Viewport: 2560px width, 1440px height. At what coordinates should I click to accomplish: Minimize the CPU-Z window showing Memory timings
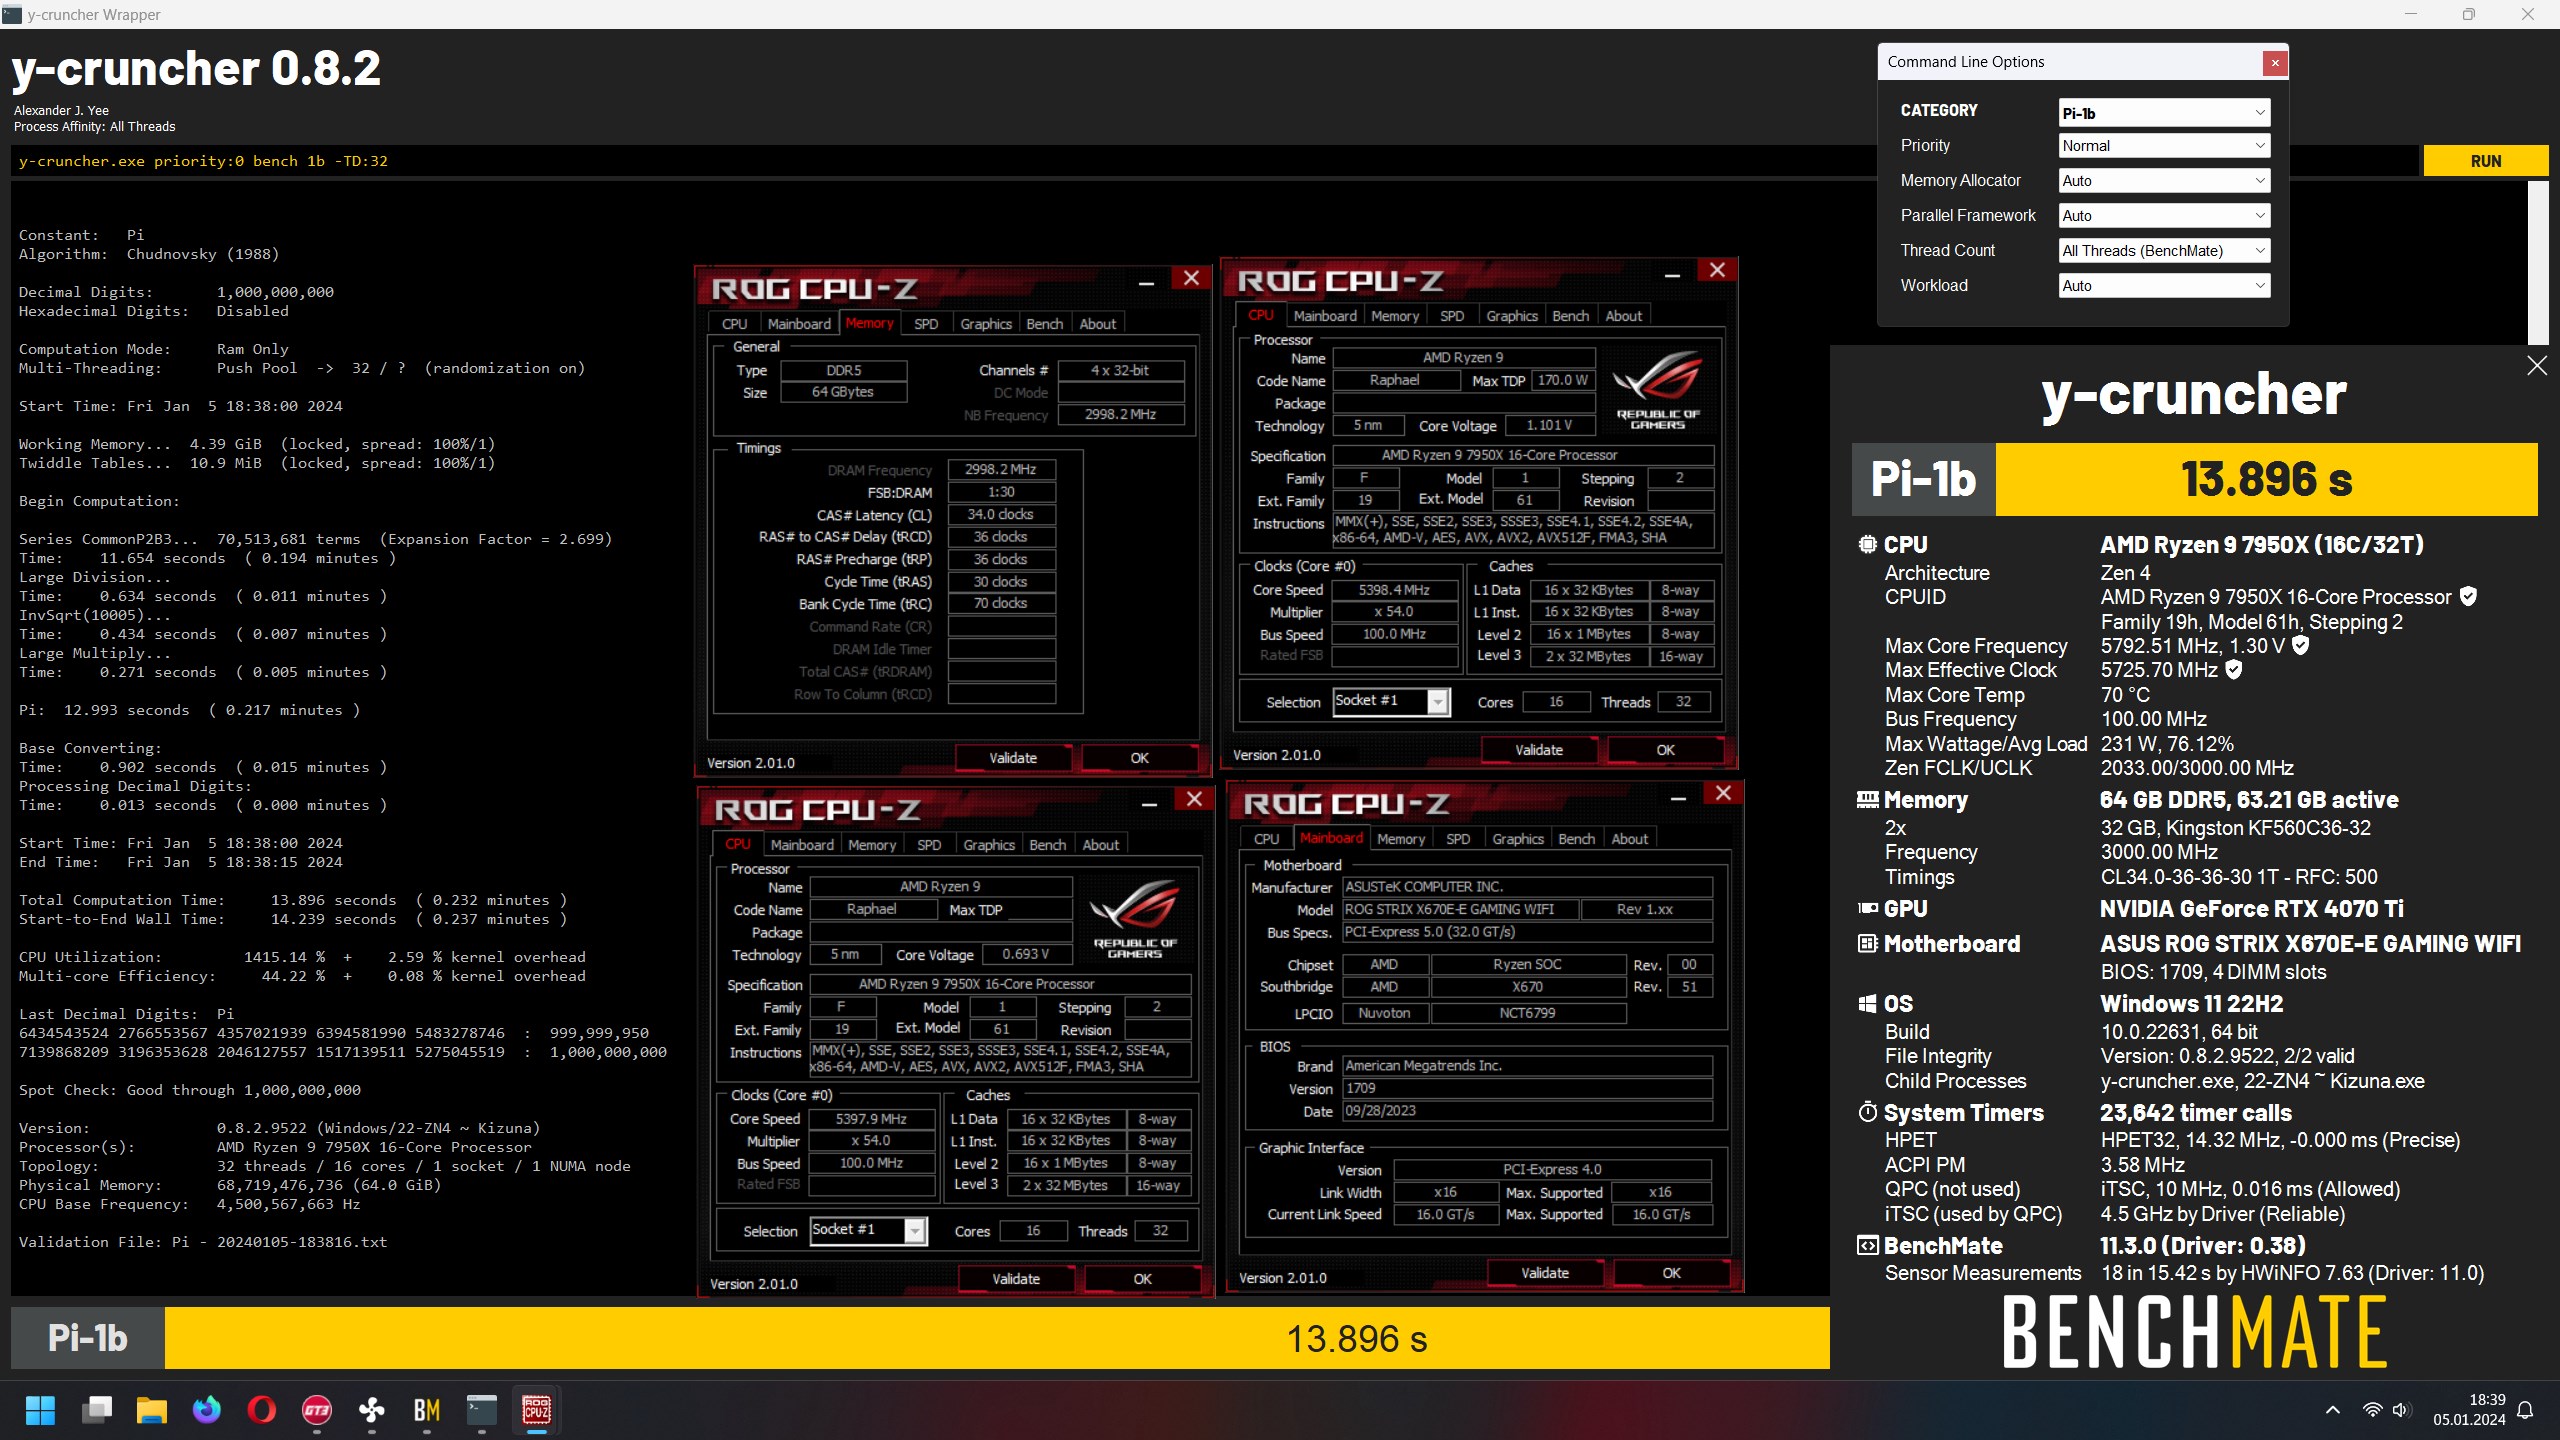click(x=1147, y=282)
